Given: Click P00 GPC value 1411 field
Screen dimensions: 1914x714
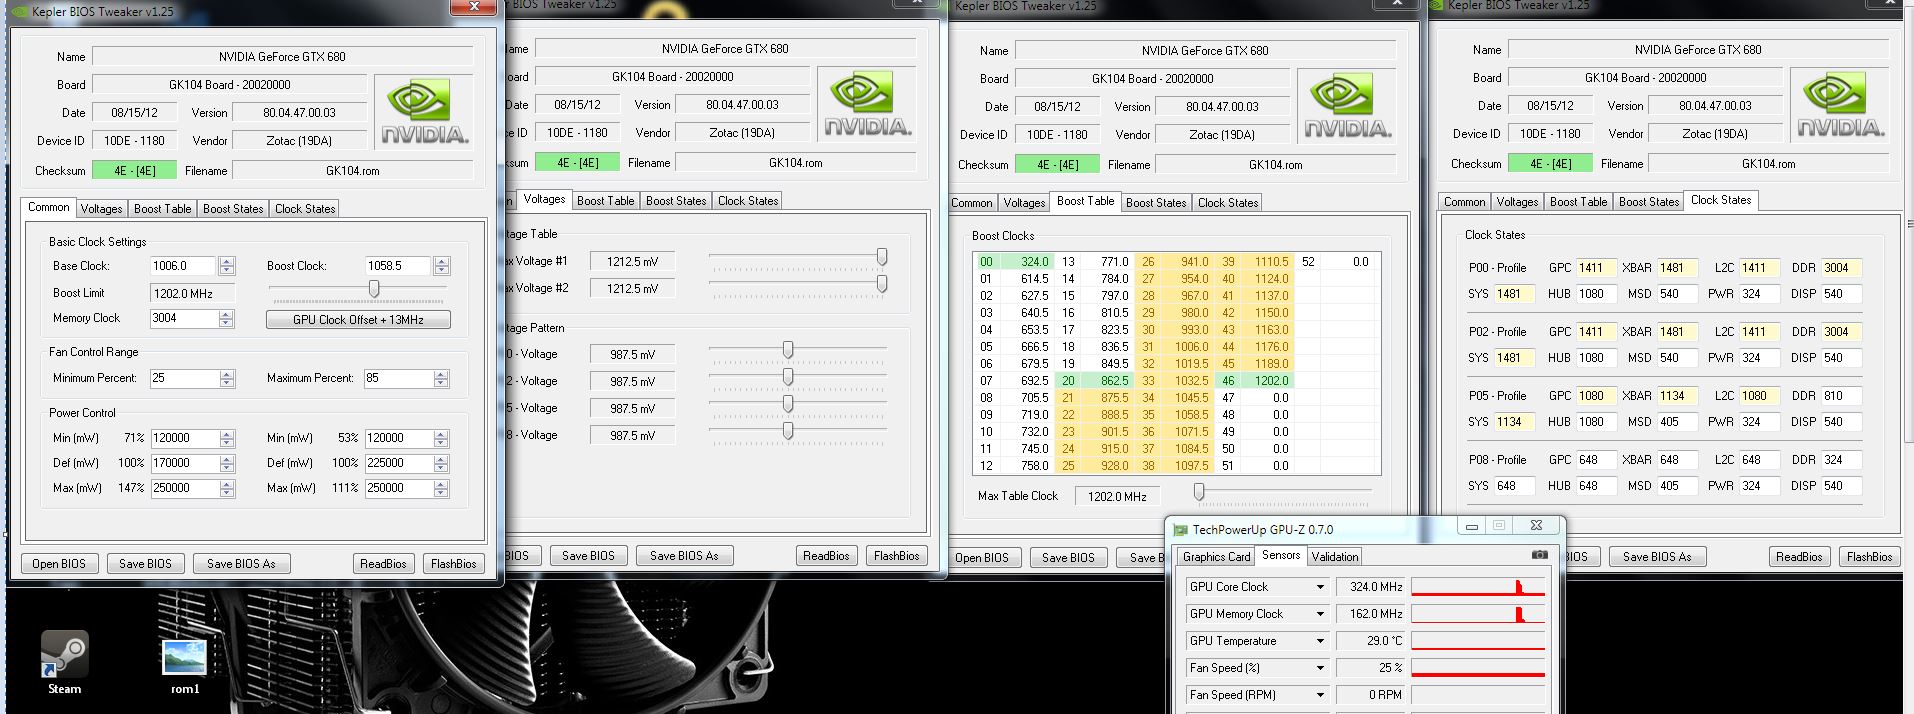Looking at the screenshot, I should coord(1596,268).
